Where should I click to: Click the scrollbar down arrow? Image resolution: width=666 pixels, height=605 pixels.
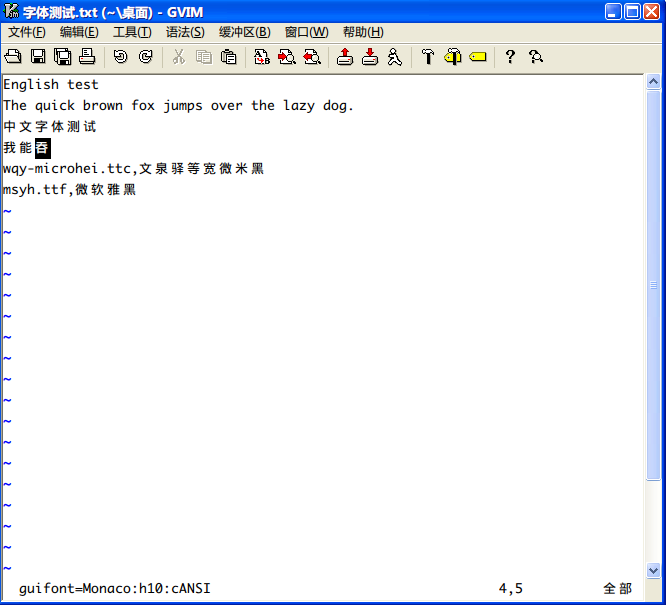(653, 570)
